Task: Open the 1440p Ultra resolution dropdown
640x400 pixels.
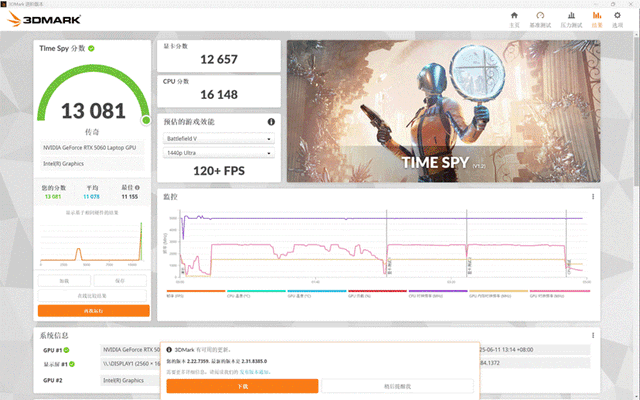Action: click(x=219, y=153)
